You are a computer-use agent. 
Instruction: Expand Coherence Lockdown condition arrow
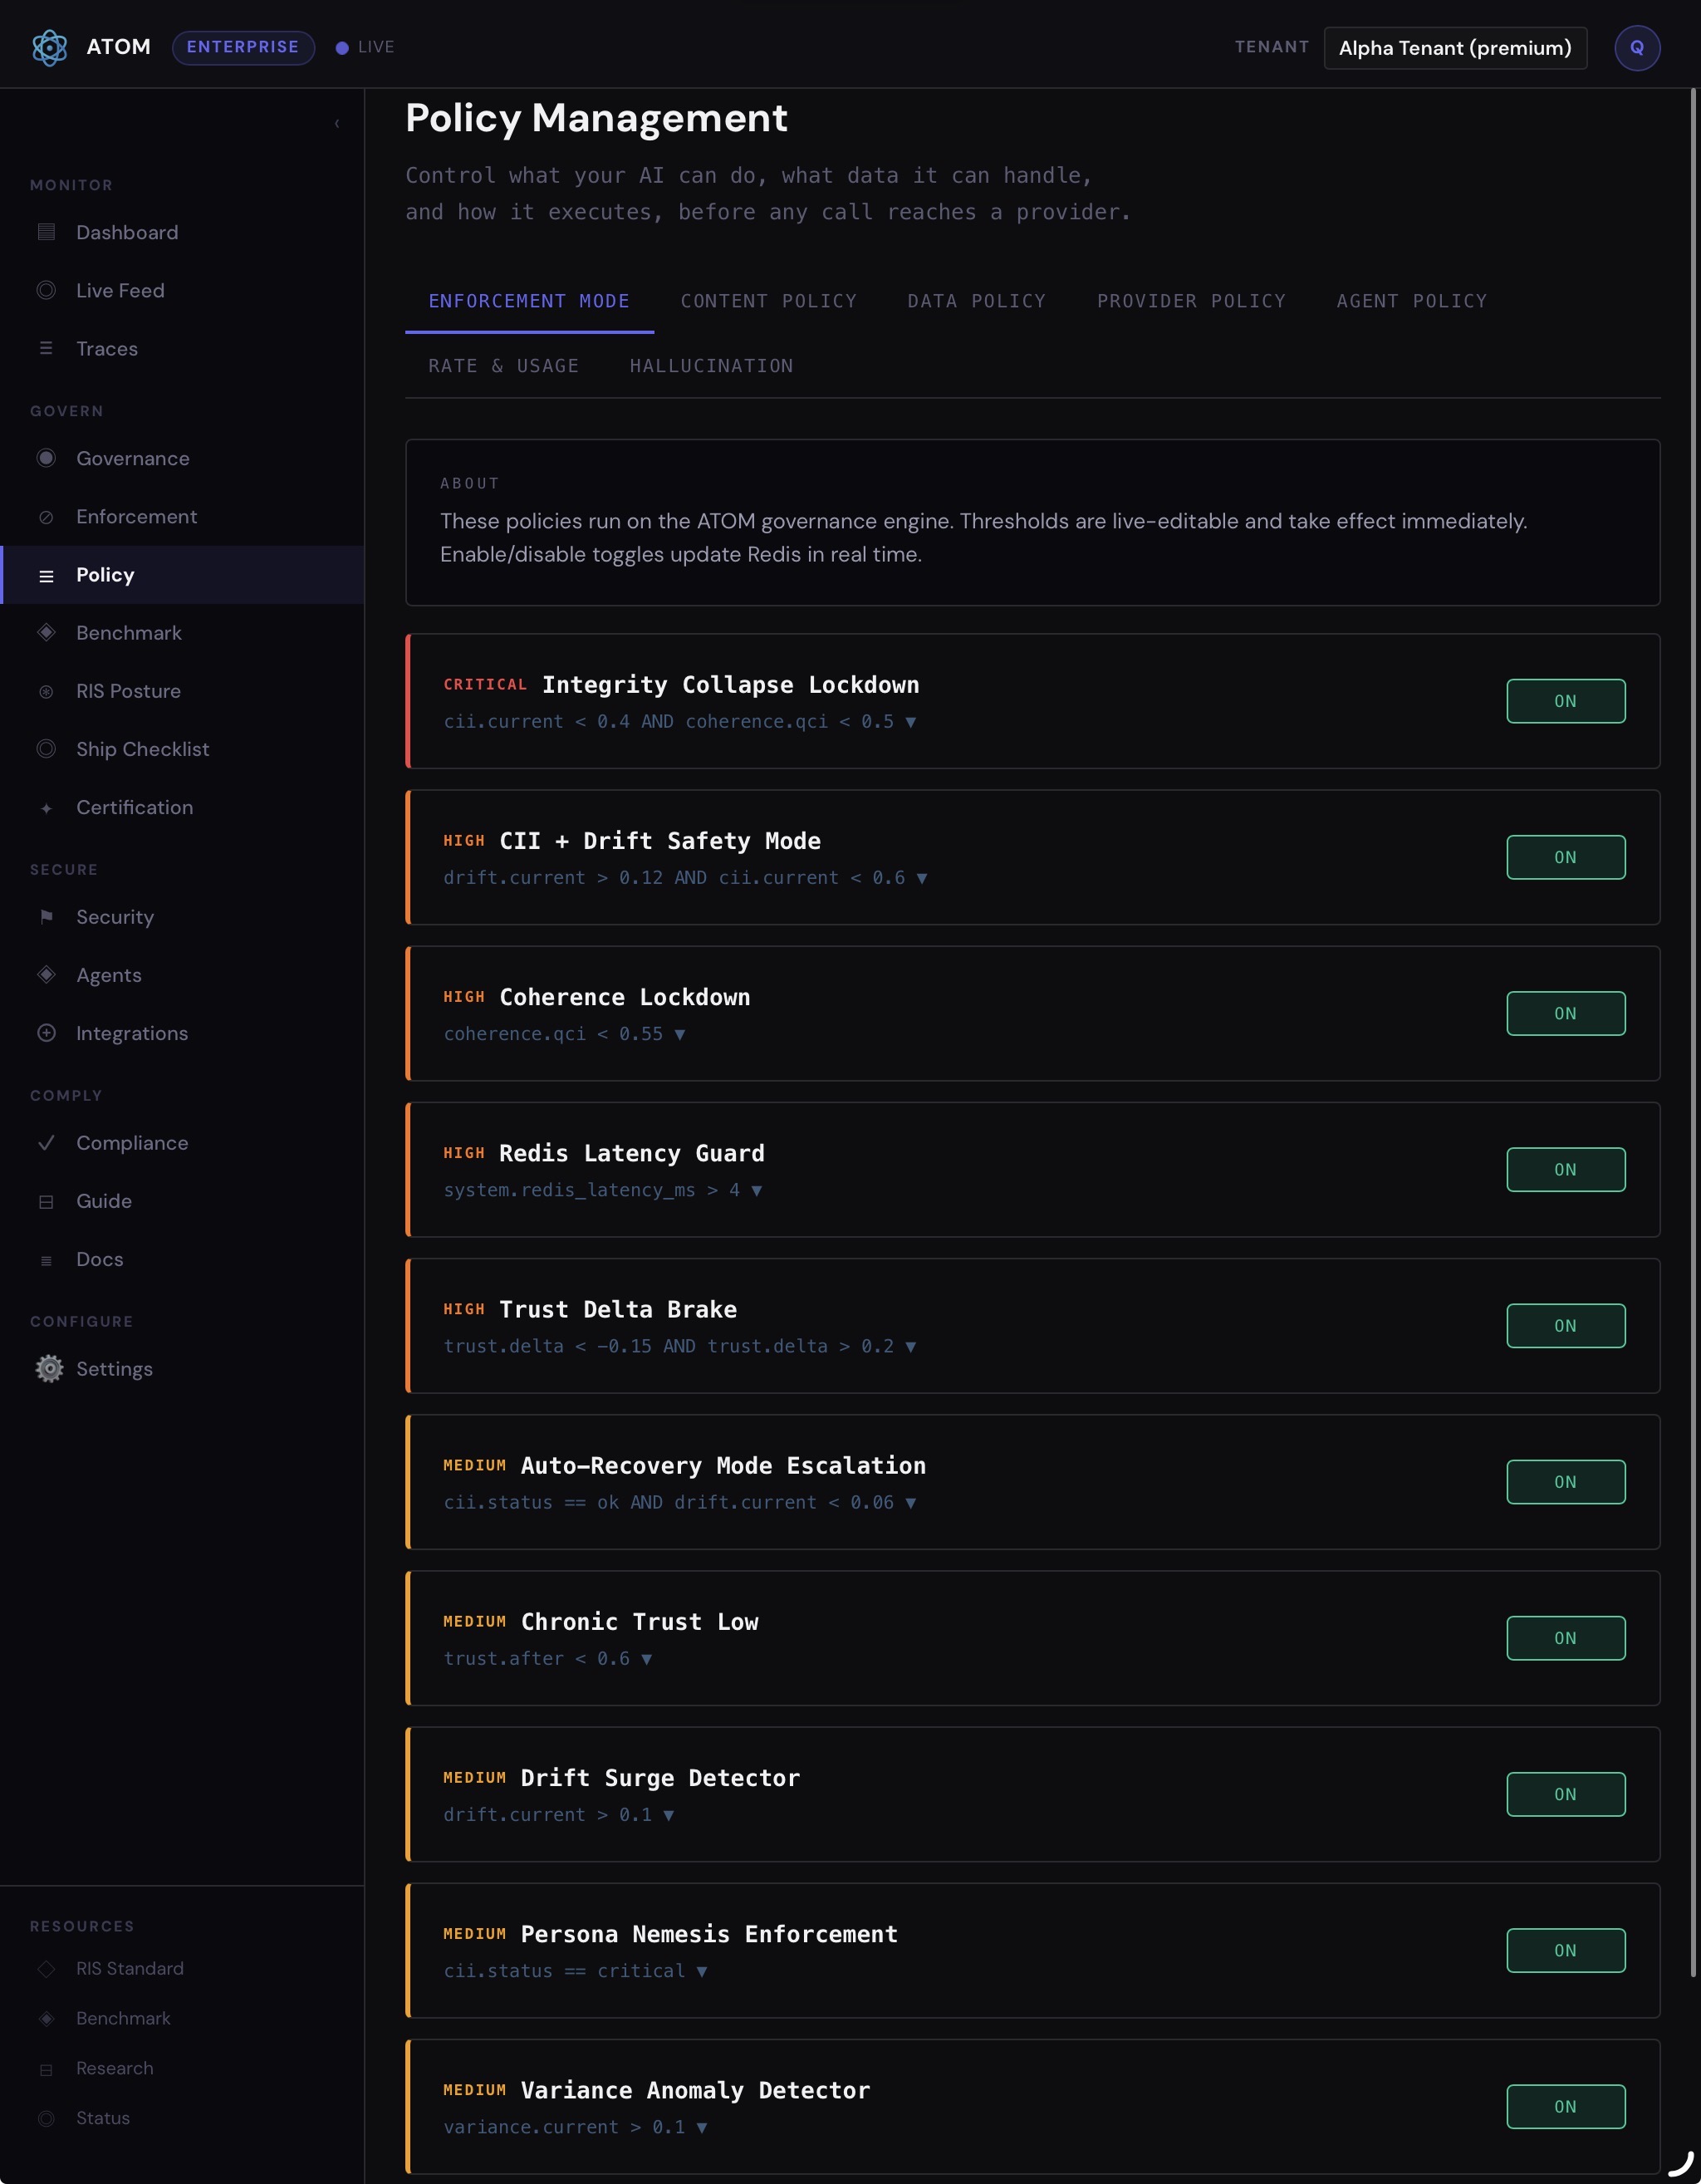680,1034
